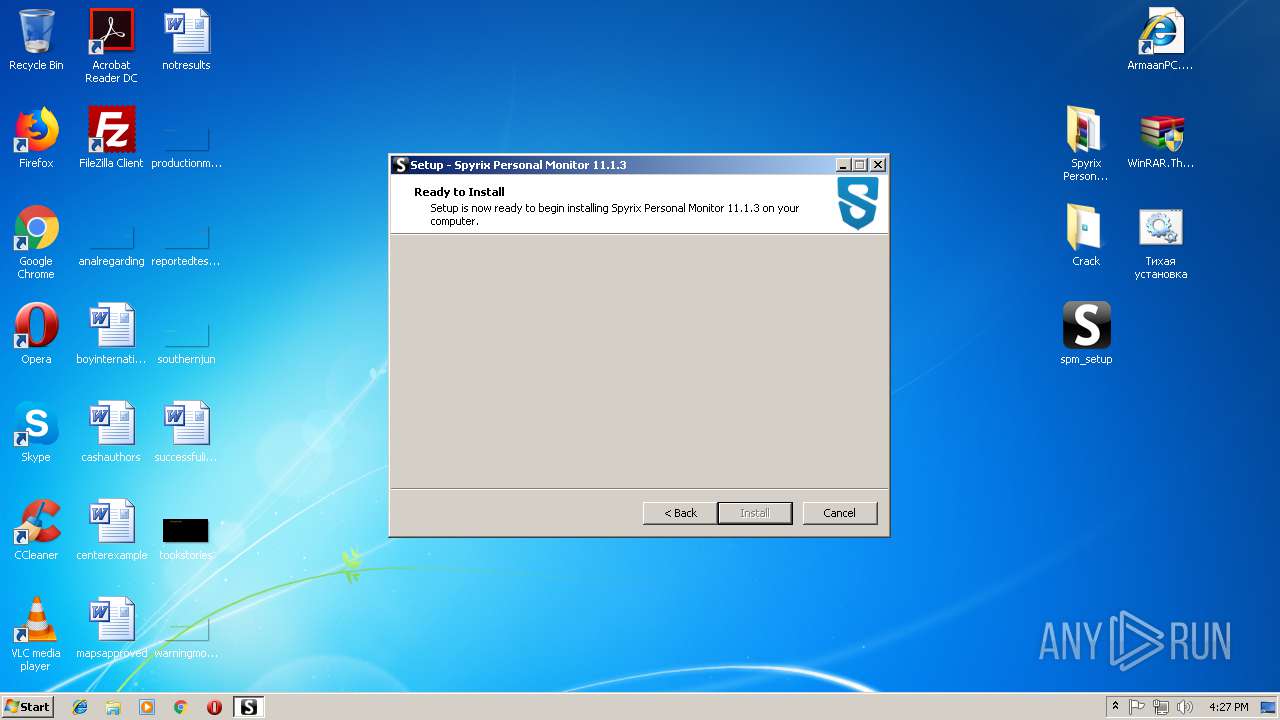The height and width of the screenshot is (720, 1280).
Task: Select the cashauthors Word document
Action: (x=111, y=433)
